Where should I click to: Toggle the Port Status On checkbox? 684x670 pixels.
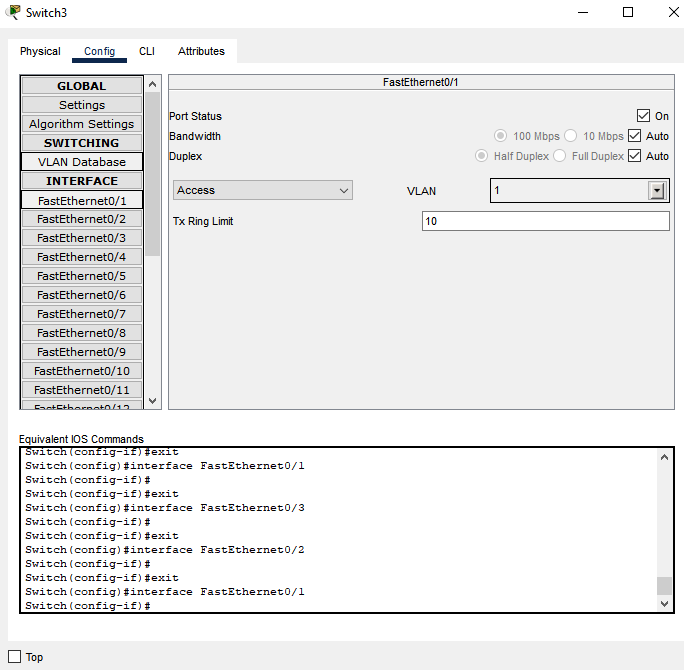pyautogui.click(x=643, y=116)
